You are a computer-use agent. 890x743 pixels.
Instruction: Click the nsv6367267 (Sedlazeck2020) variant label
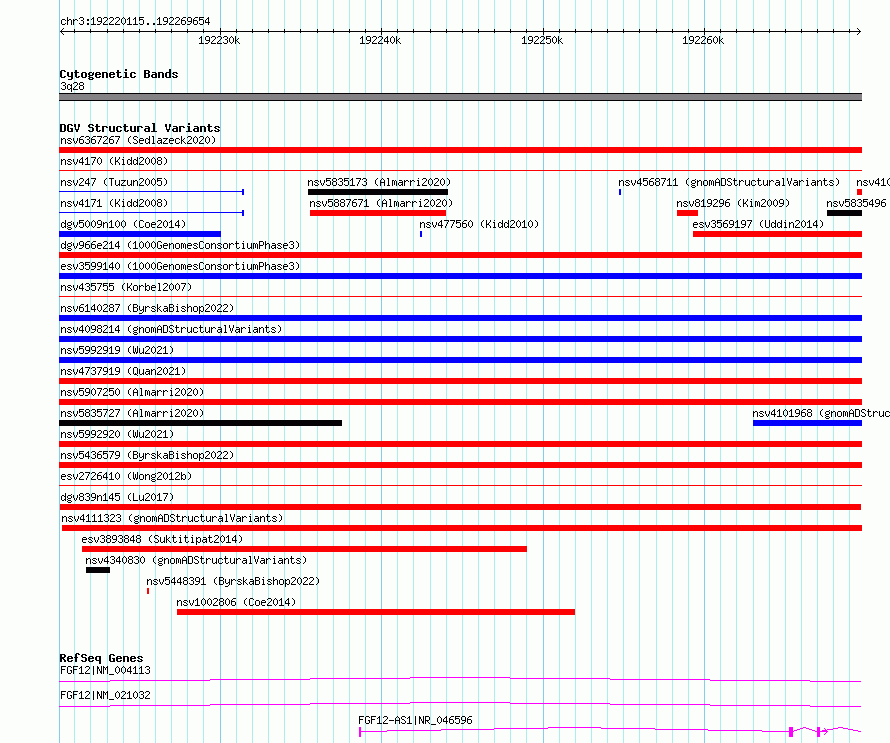(138, 140)
